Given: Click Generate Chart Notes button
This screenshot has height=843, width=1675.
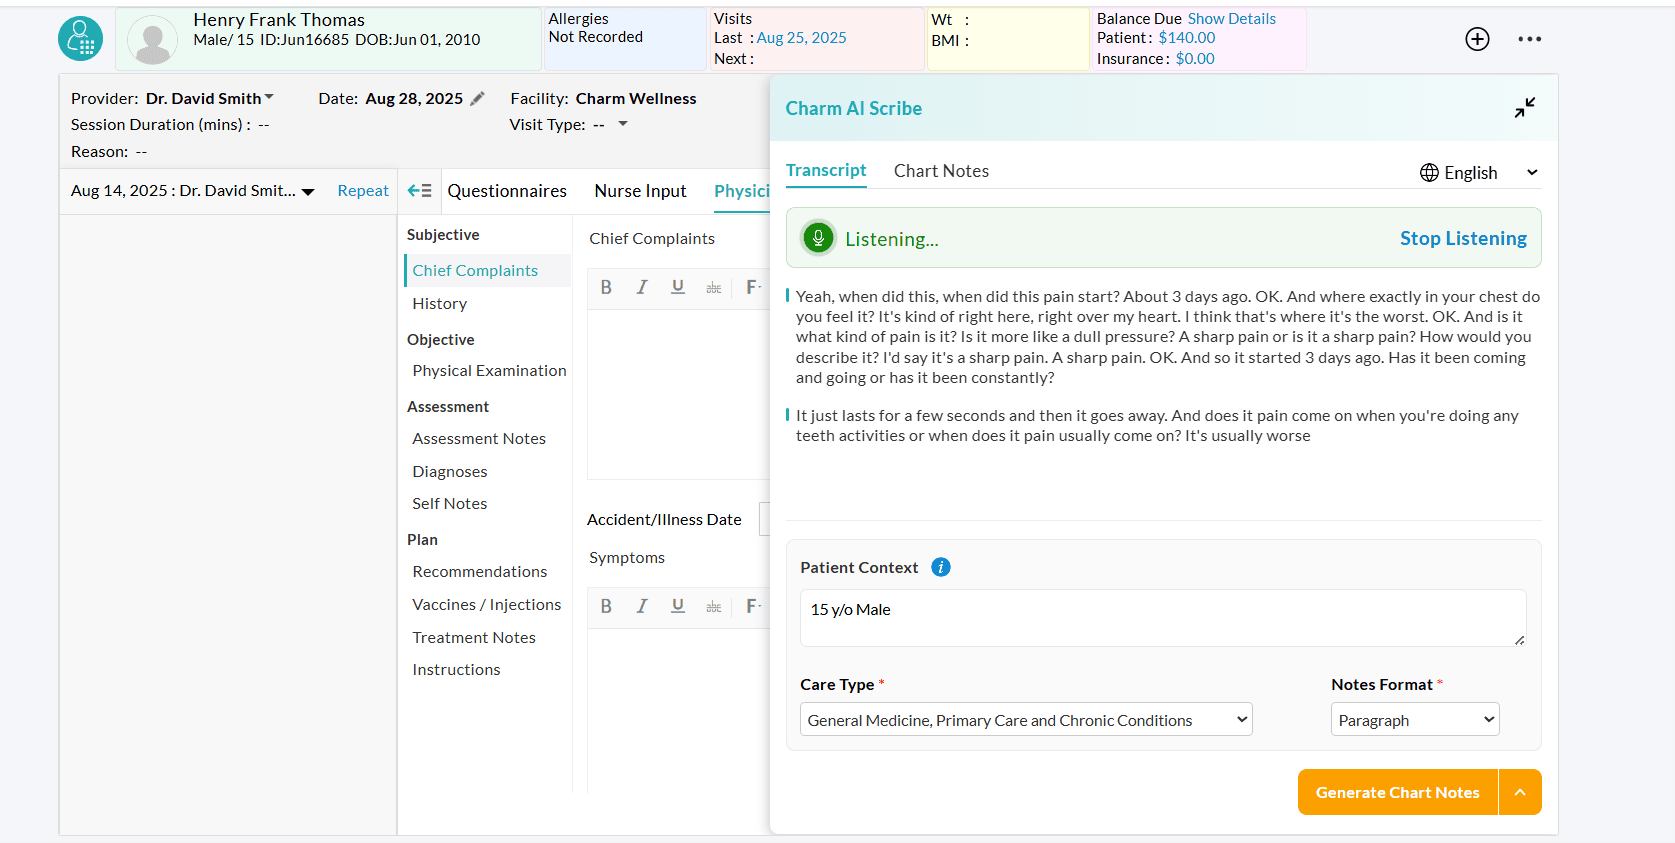Looking at the screenshot, I should coord(1398,792).
